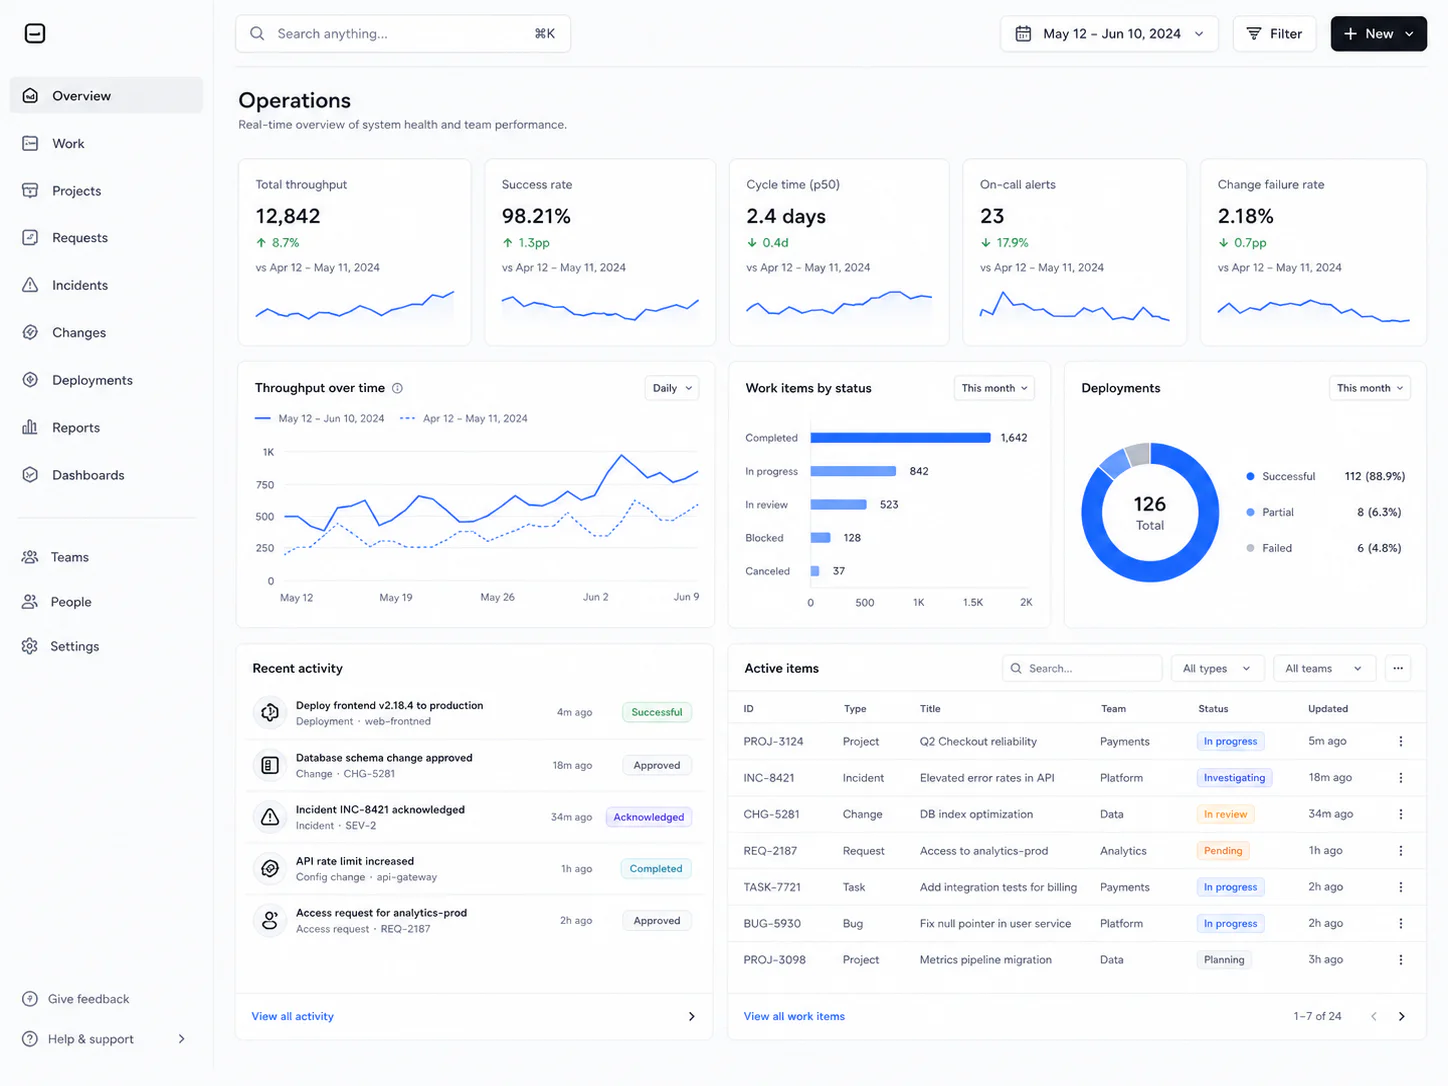Image resolution: width=1448 pixels, height=1086 pixels.
Task: Click the Completed bar in status chart
Action: pyautogui.click(x=900, y=438)
